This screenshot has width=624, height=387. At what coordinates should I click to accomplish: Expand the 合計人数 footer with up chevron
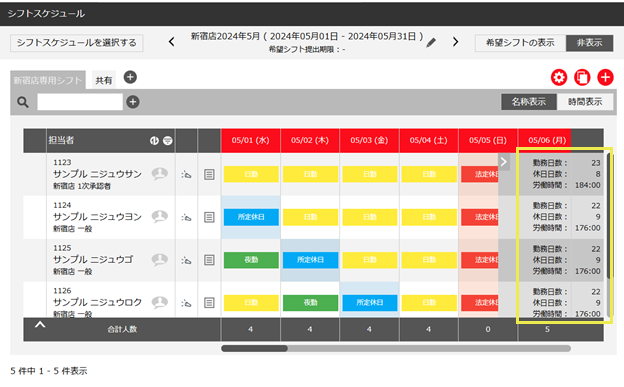click(40, 325)
